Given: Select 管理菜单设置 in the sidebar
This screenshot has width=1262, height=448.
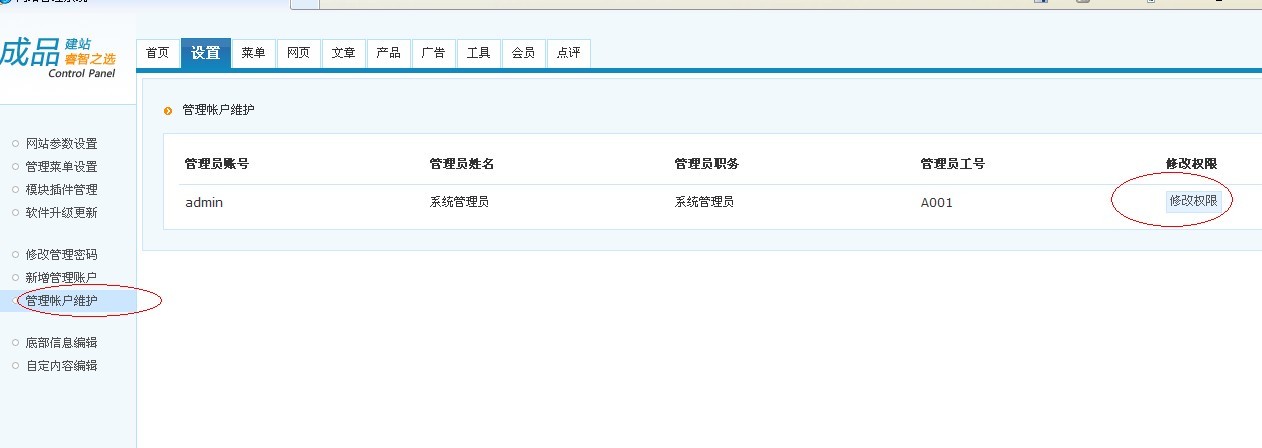Looking at the screenshot, I should point(61,167).
